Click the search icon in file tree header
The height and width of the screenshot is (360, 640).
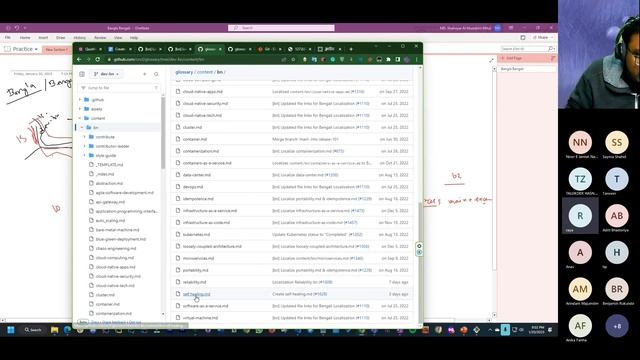click(156, 74)
